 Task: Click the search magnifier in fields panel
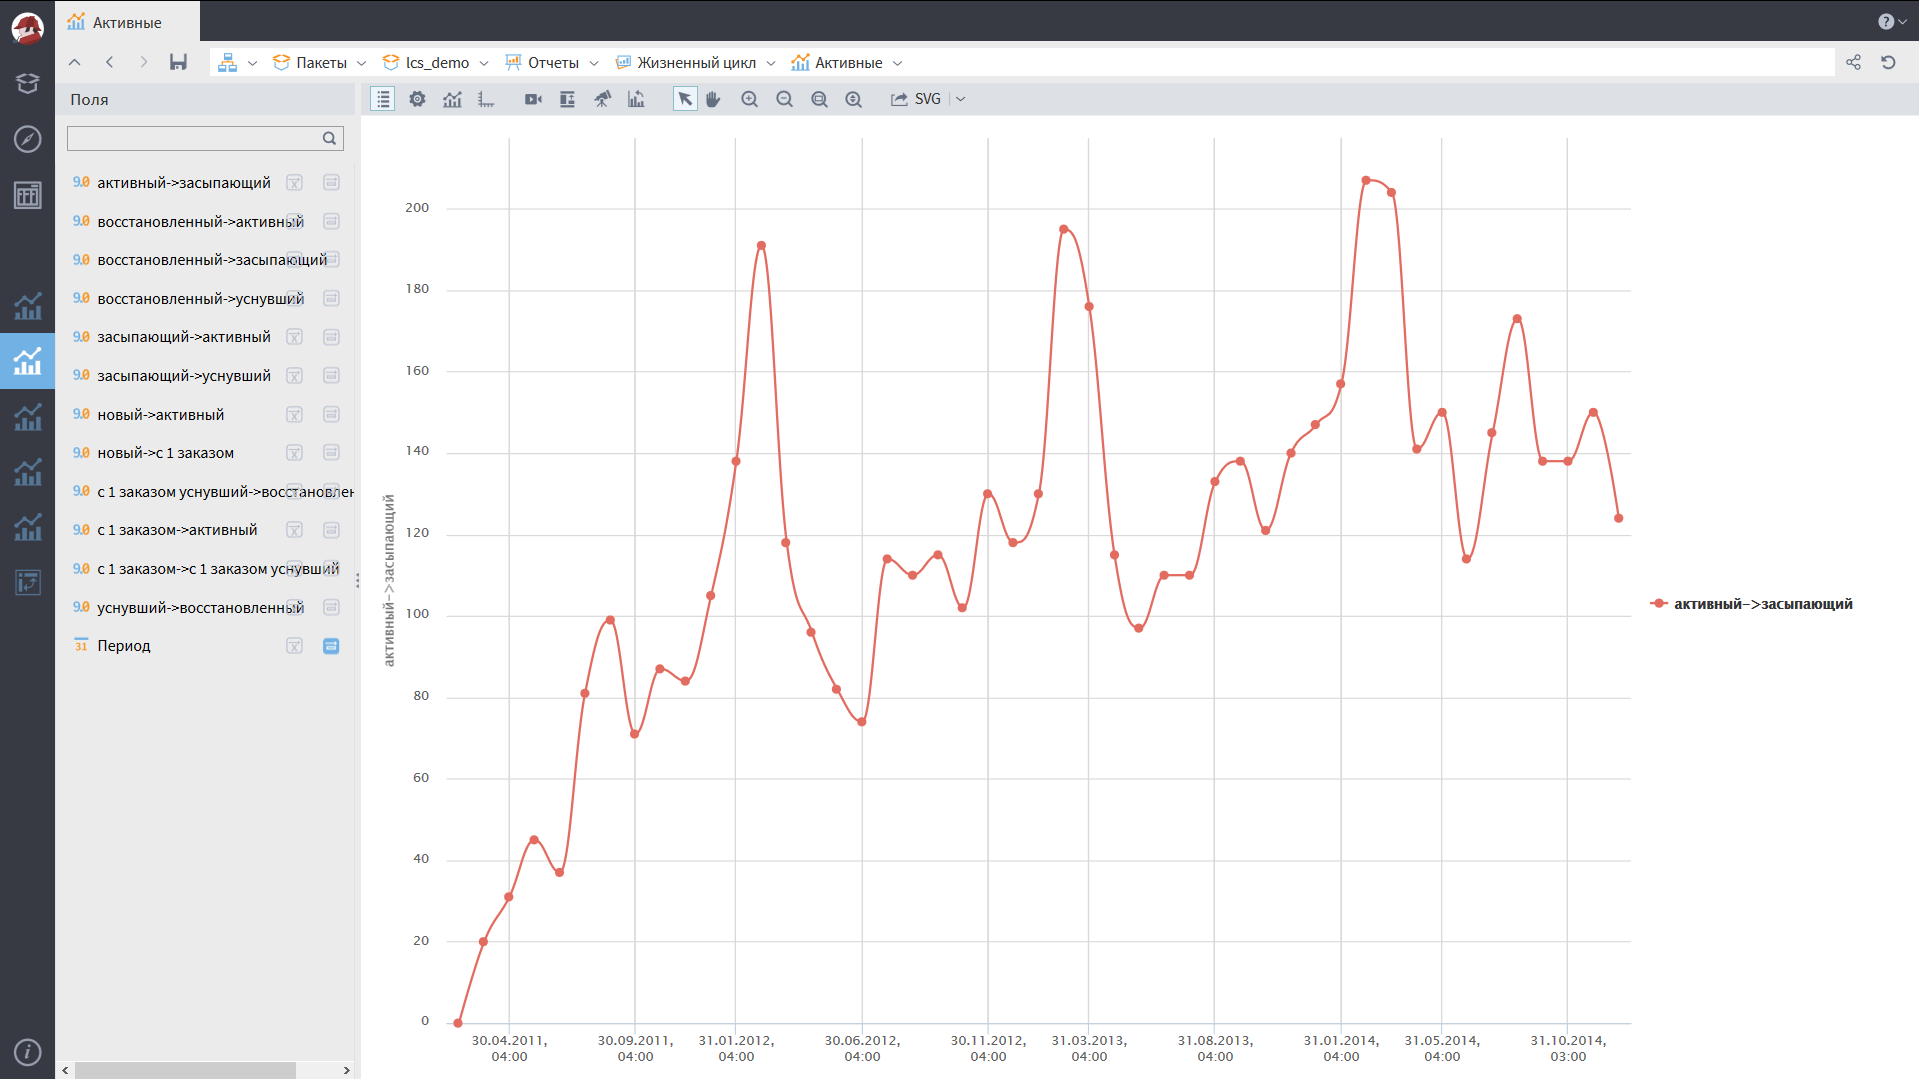(x=329, y=138)
